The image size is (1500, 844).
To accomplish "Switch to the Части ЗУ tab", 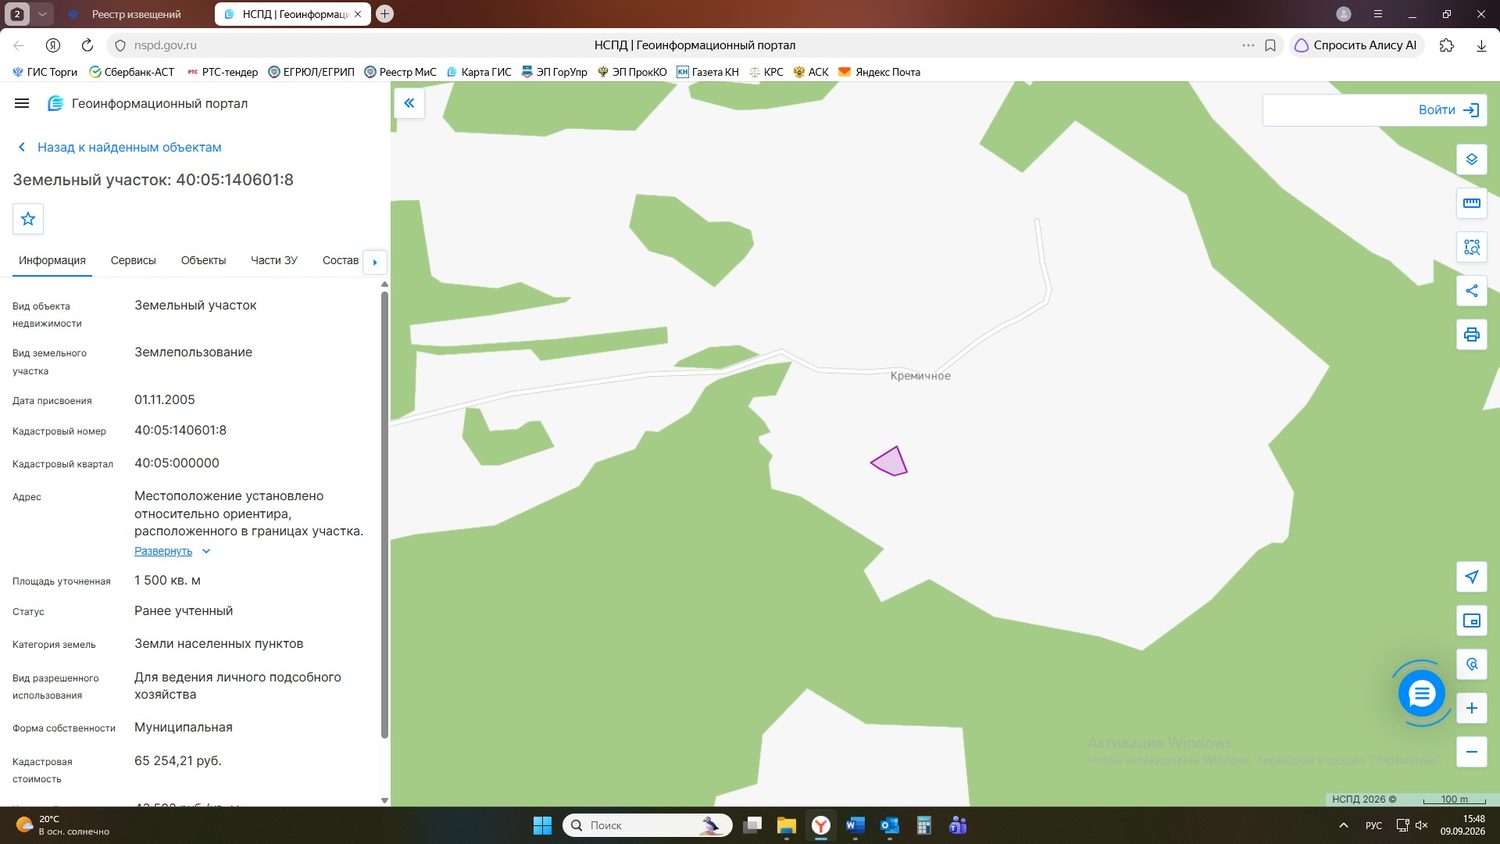I will click(274, 260).
